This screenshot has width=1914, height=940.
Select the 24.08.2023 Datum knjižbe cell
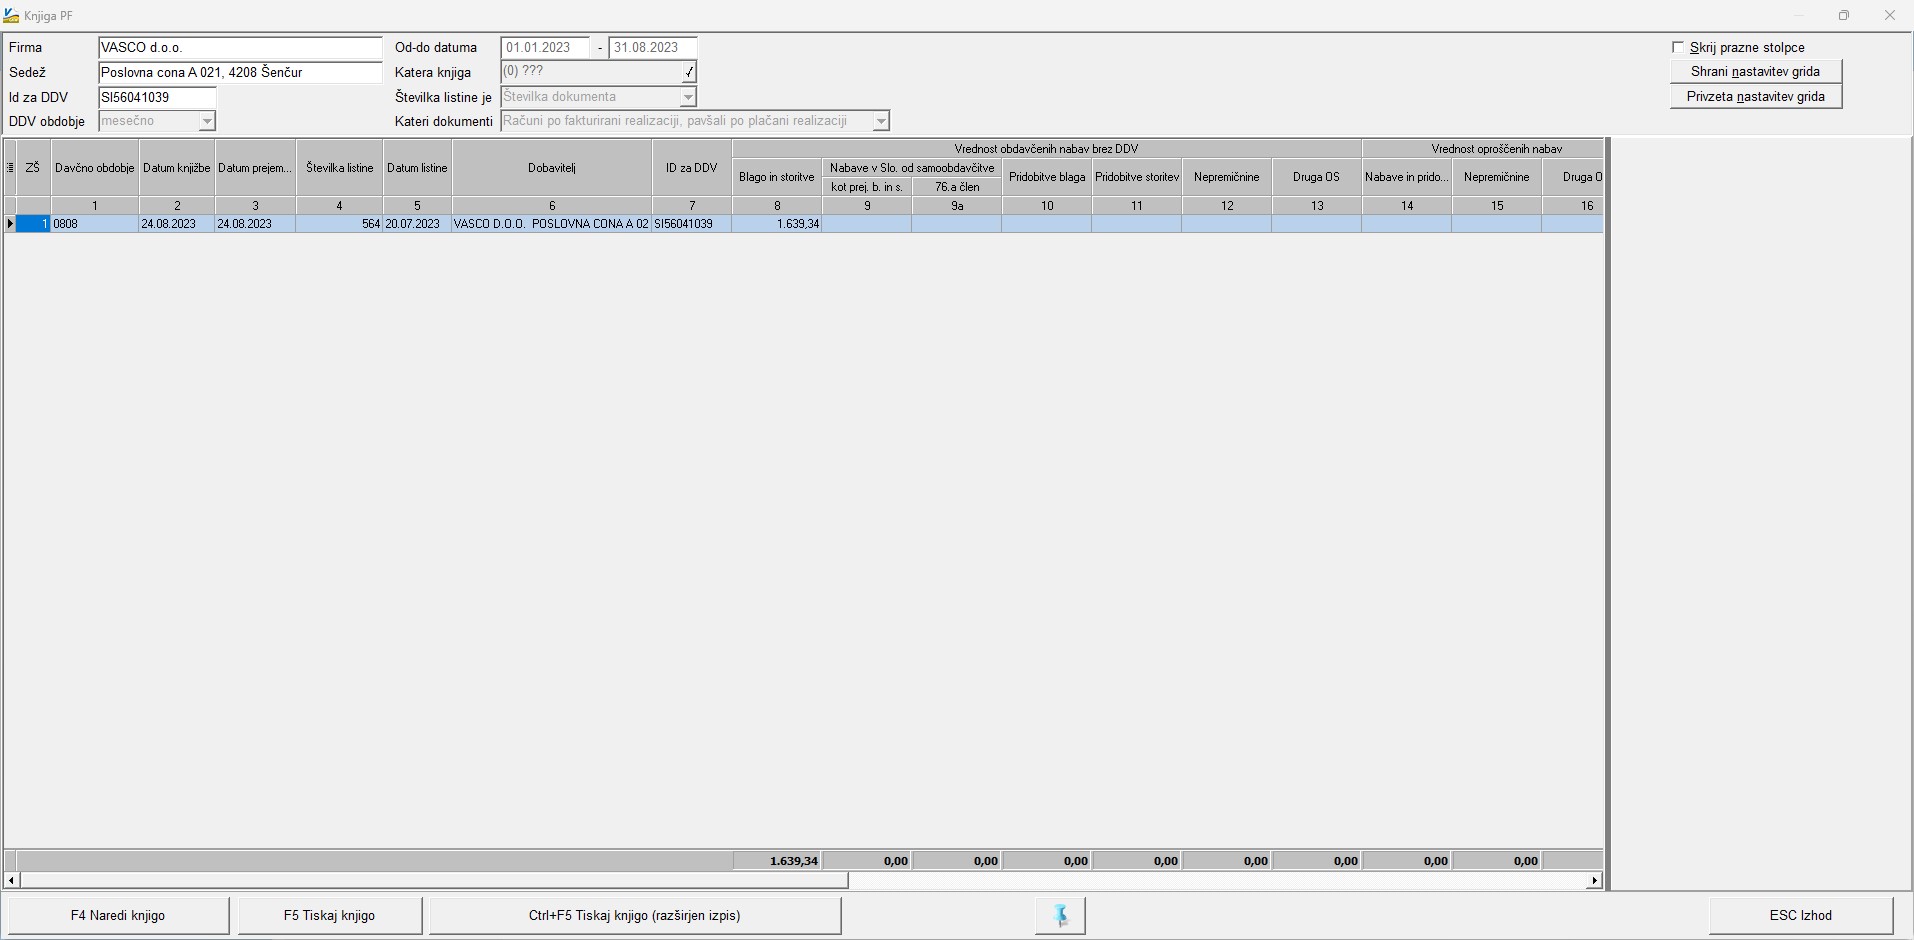pos(177,224)
